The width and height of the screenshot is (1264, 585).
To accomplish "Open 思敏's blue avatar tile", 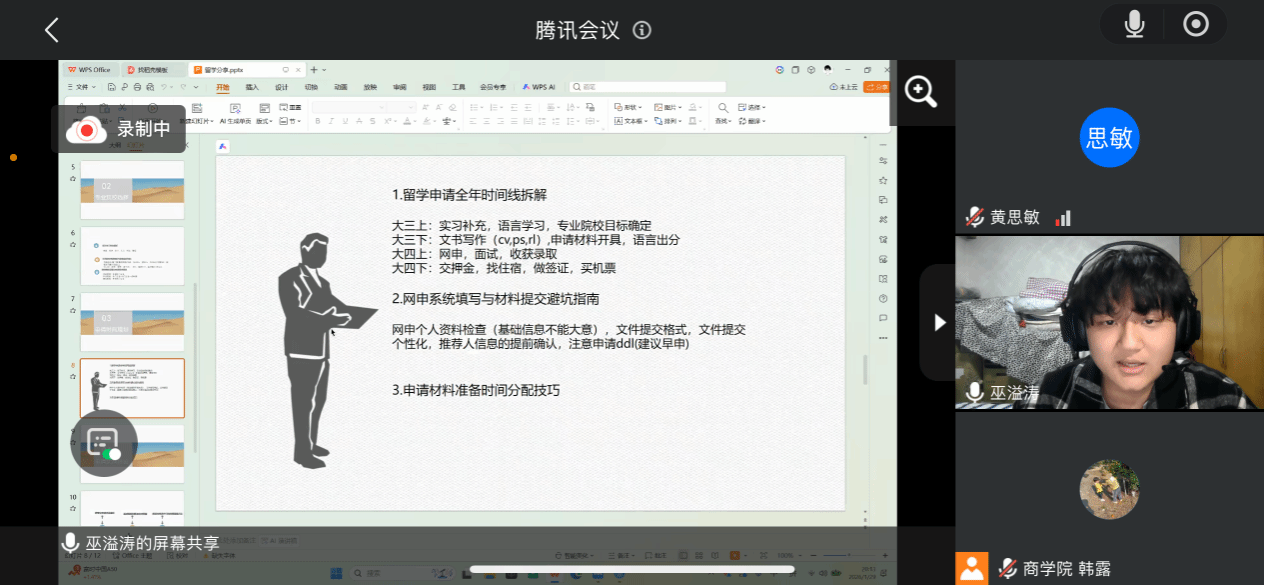I will tap(1109, 137).
